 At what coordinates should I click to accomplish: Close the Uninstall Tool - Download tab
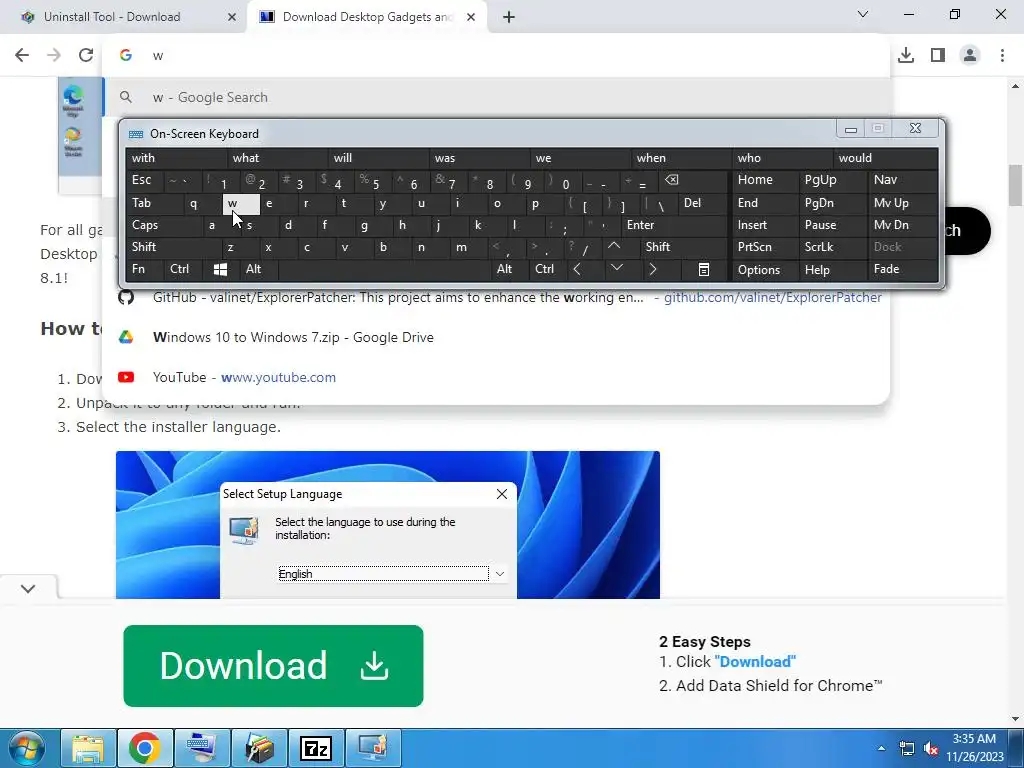(x=232, y=17)
